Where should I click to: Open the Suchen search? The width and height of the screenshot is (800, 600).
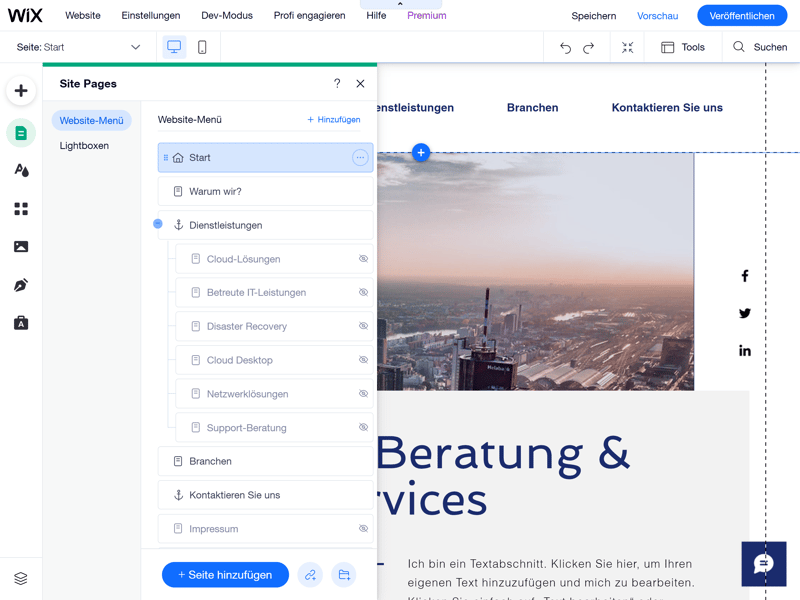(760, 47)
